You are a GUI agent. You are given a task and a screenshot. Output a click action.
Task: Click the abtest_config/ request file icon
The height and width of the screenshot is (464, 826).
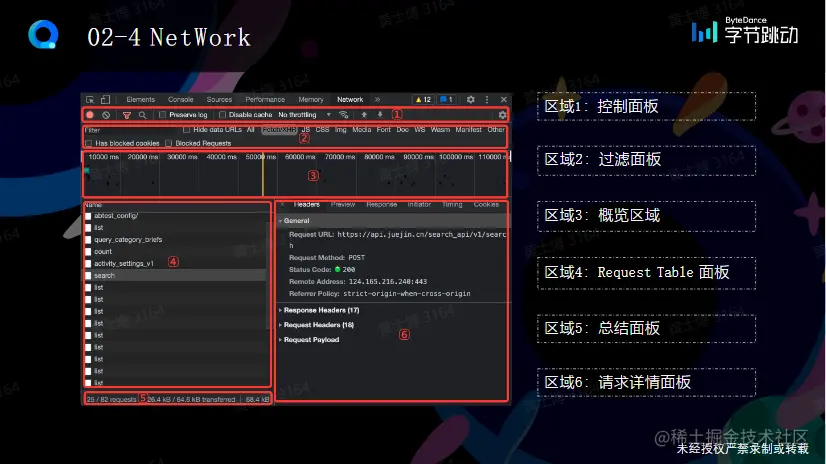(88, 216)
